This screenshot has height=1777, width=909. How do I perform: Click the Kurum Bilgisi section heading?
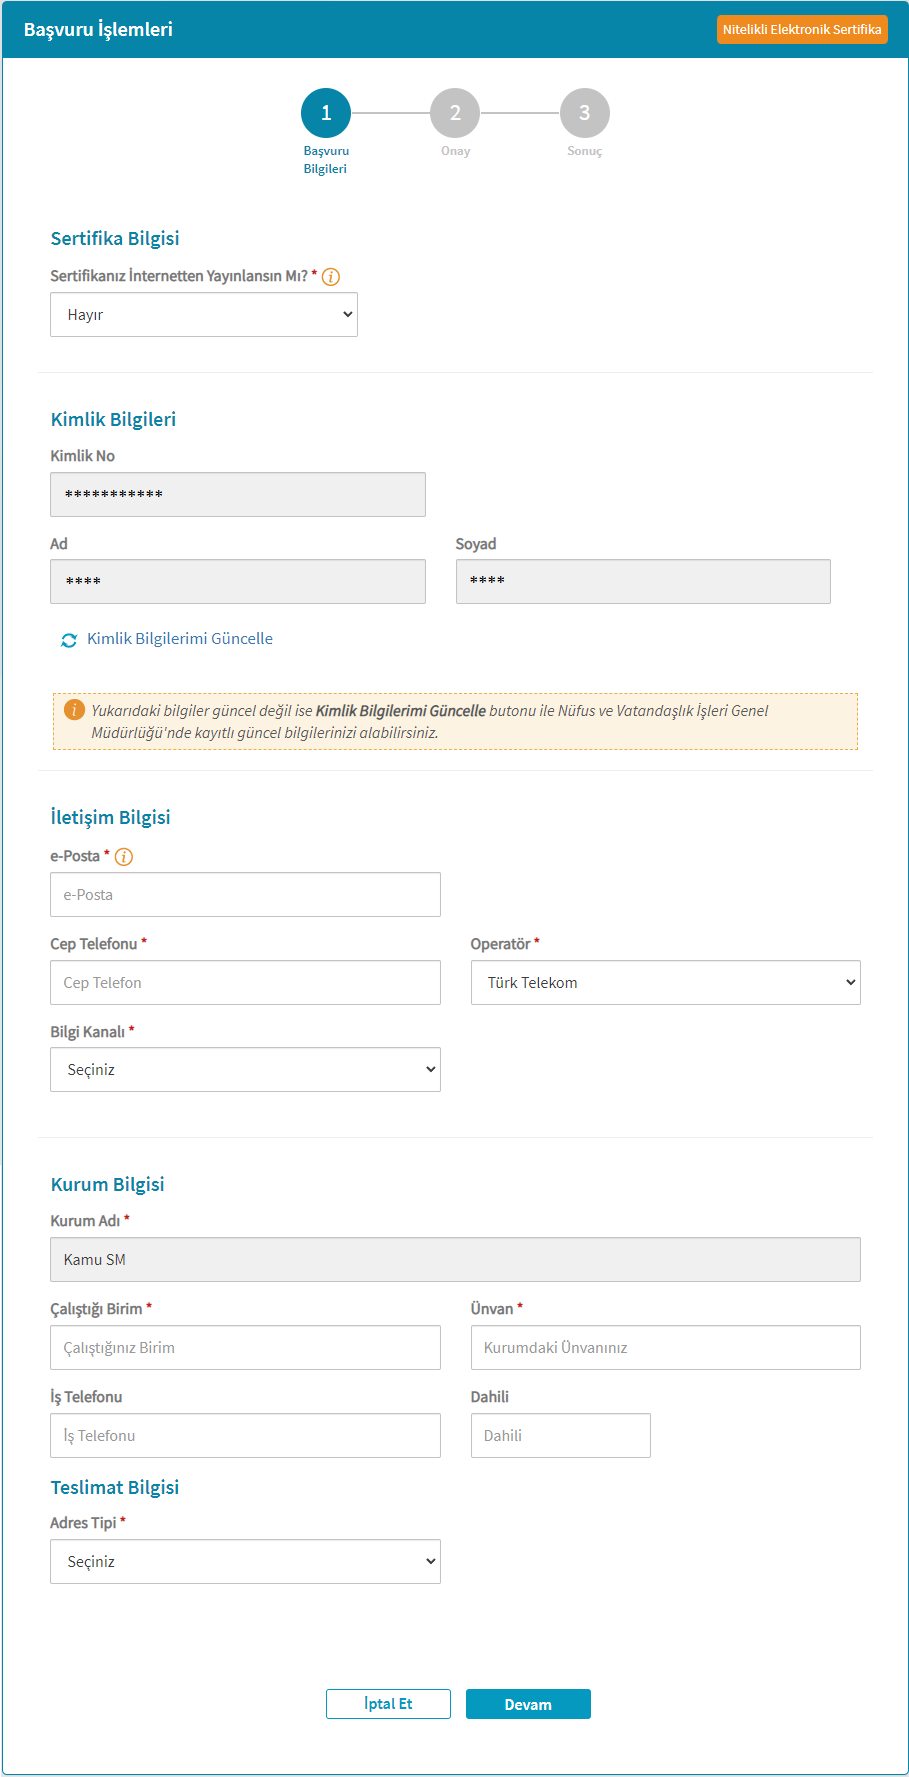tap(107, 1184)
